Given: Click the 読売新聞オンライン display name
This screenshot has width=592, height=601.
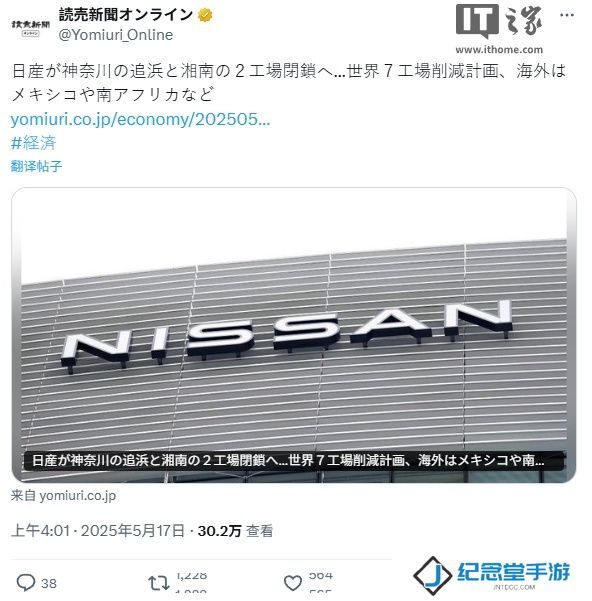Looking at the screenshot, I should point(126,15).
